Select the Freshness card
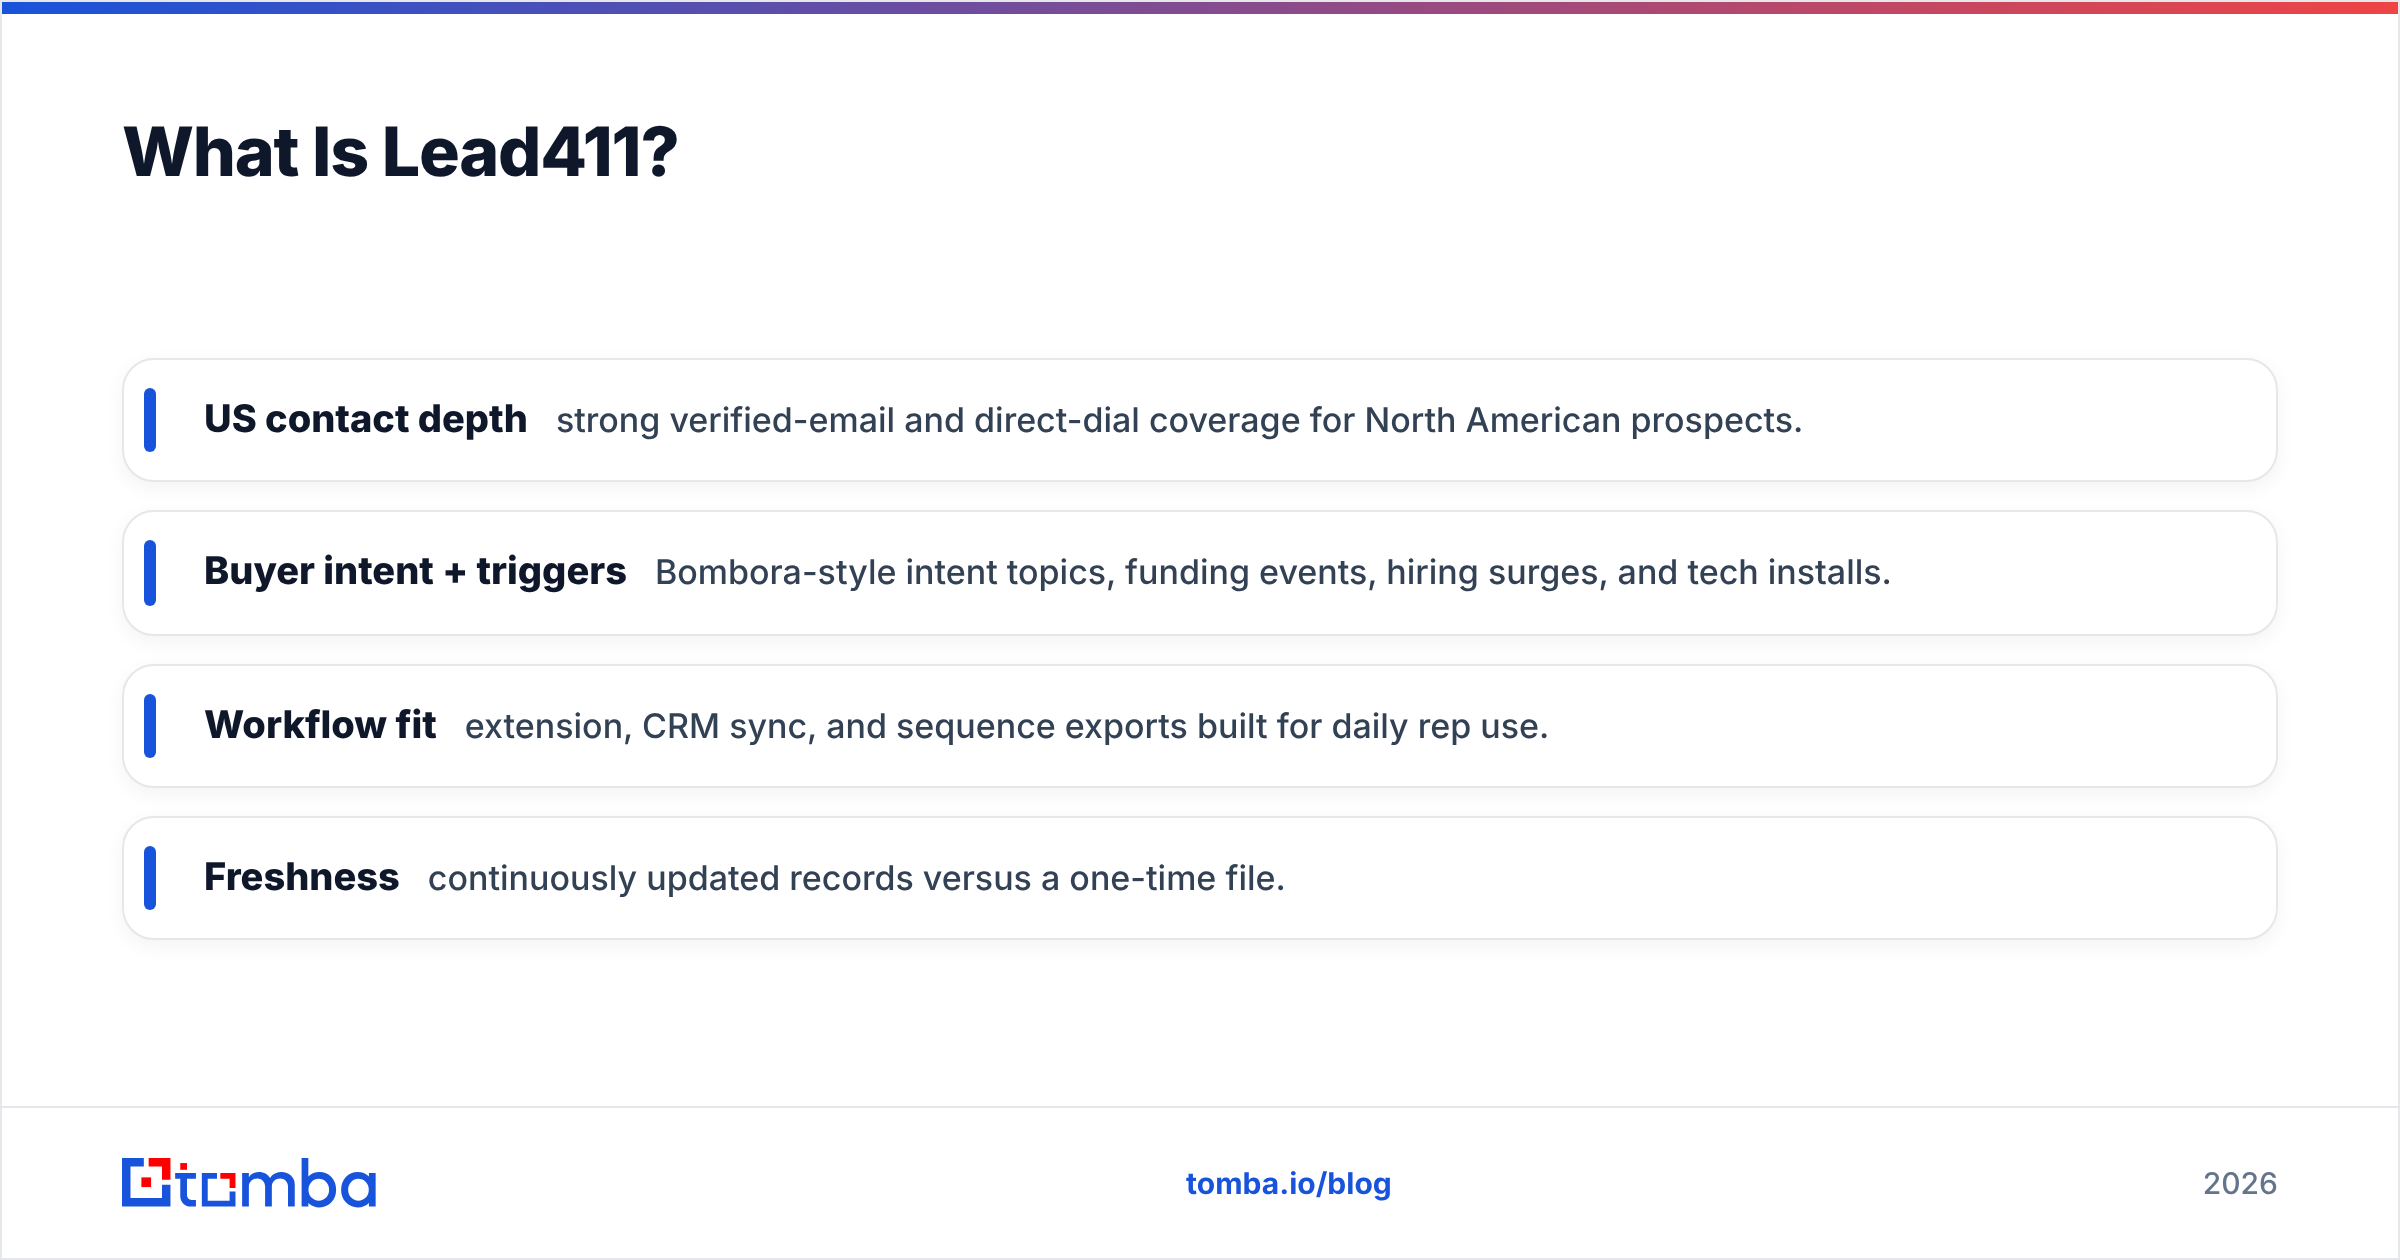Screen dimensions: 2400x1260 pyautogui.click(x=1200, y=878)
